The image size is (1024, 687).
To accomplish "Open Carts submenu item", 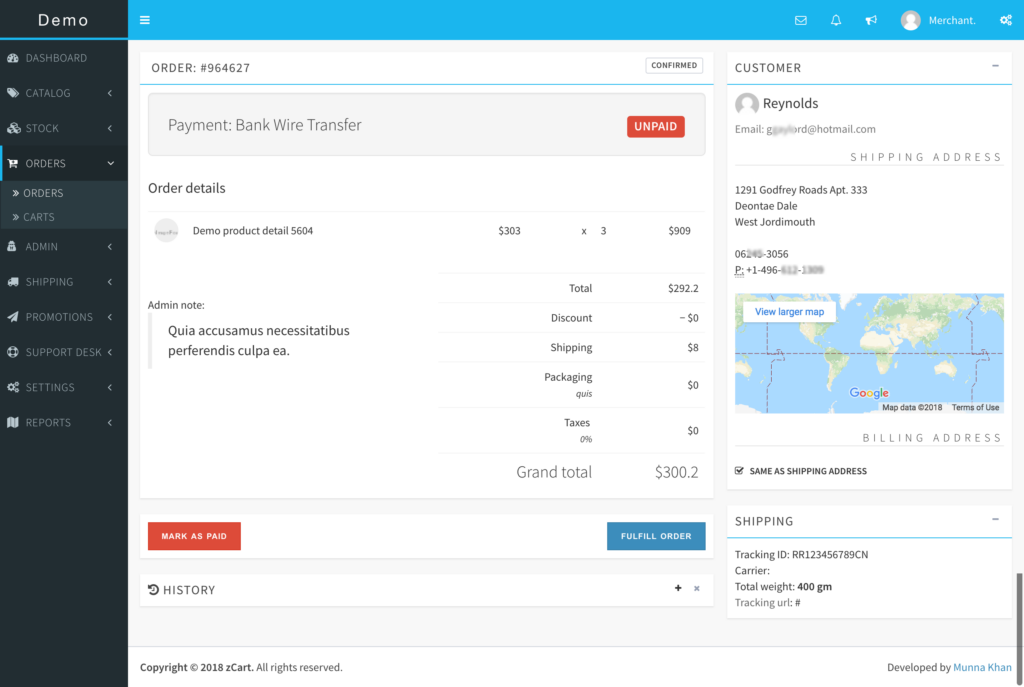I will [x=39, y=217].
